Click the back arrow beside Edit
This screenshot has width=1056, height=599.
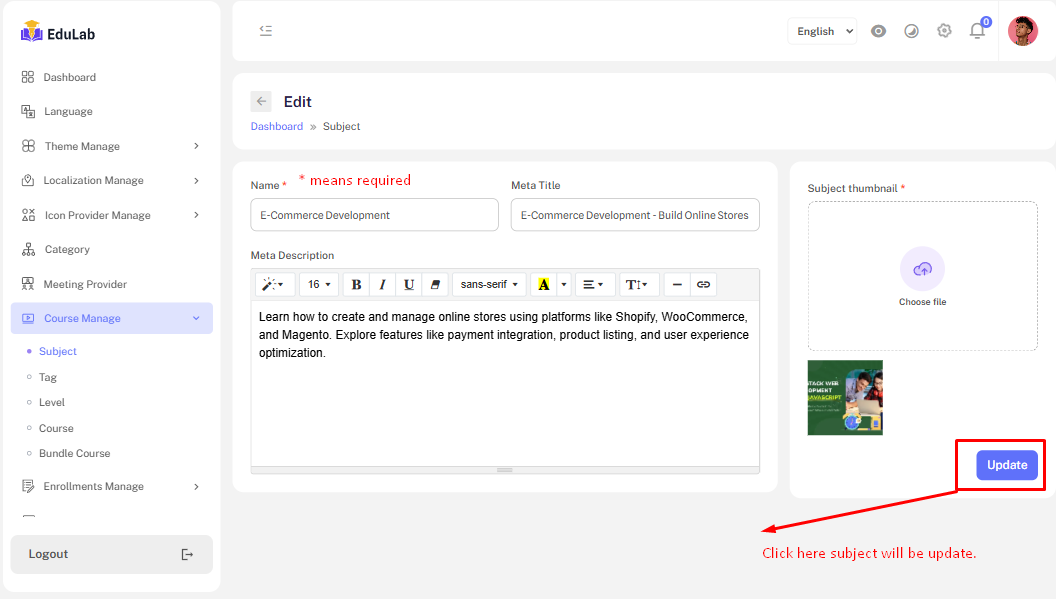pyautogui.click(x=261, y=101)
